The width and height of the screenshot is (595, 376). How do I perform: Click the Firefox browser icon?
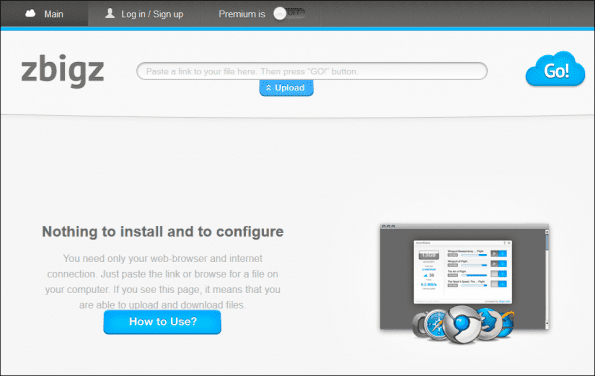[488, 323]
